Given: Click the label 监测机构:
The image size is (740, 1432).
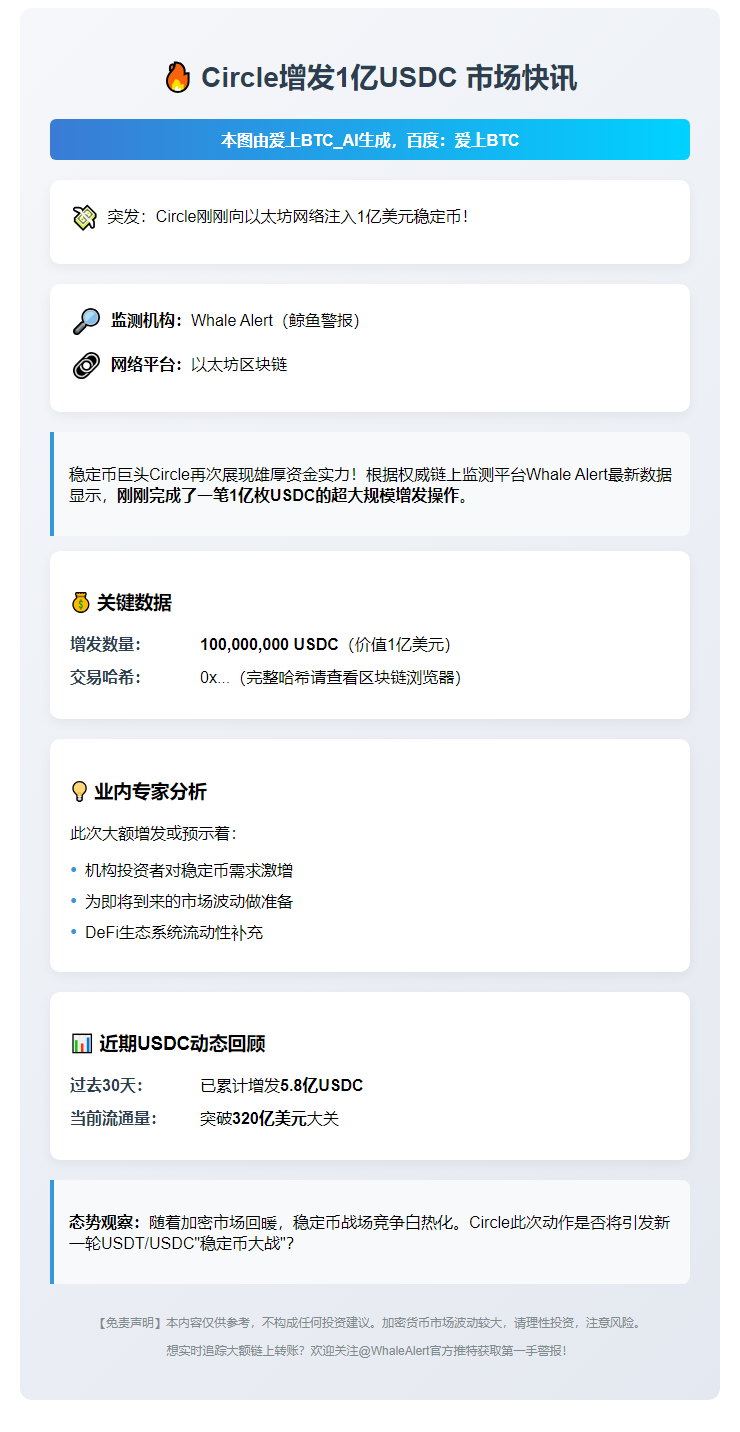Looking at the screenshot, I should click(146, 321).
